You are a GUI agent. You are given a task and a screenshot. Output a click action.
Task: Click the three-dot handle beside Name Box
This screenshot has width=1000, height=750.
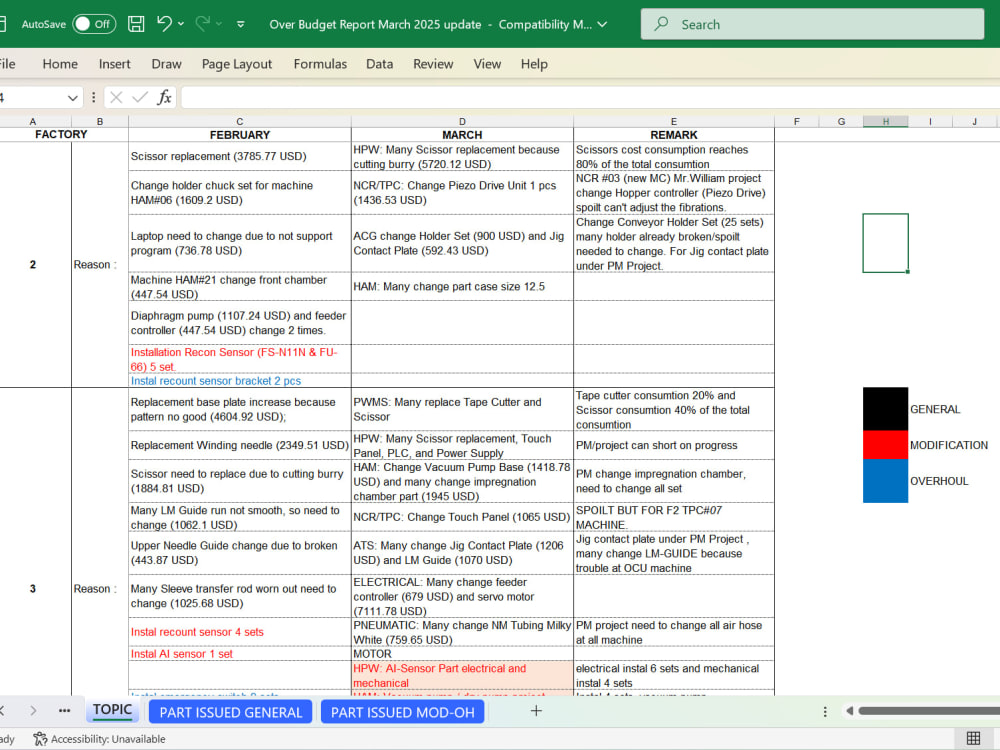coord(94,98)
